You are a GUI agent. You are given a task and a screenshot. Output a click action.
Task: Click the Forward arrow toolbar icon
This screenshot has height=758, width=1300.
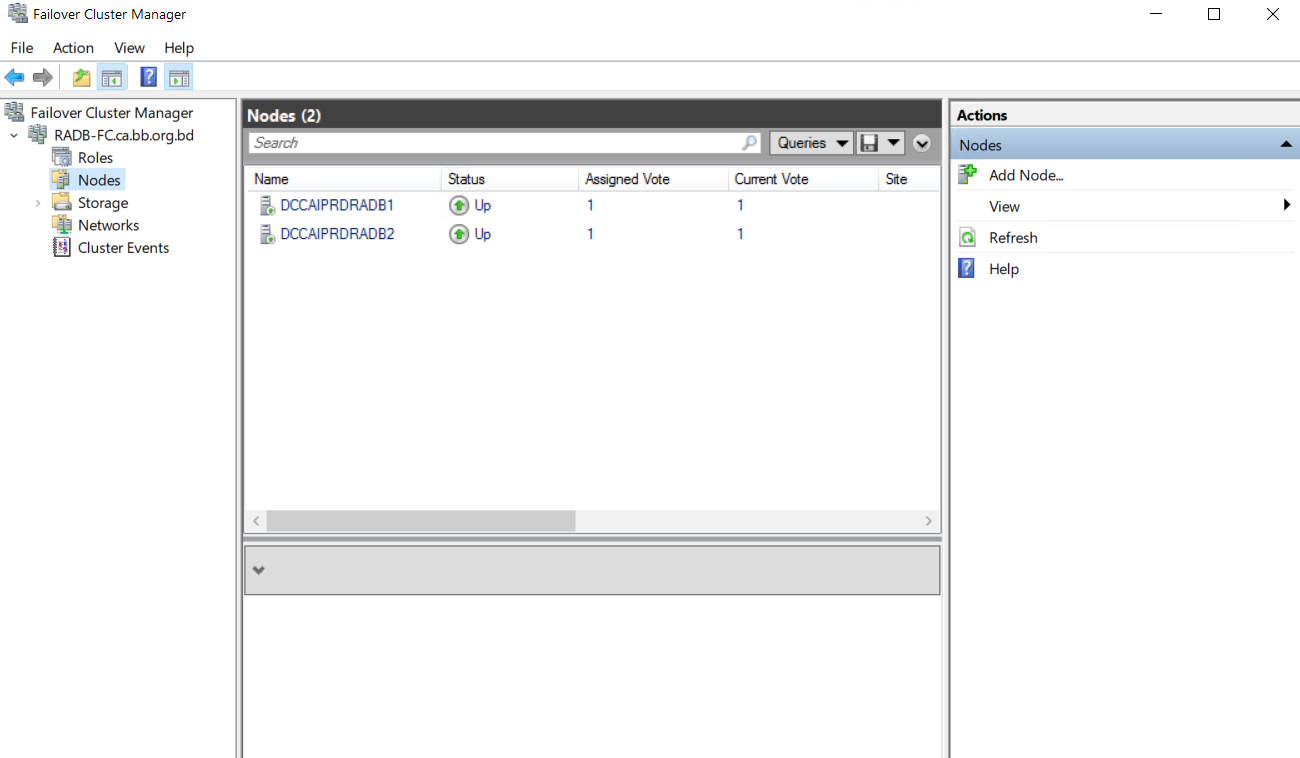pos(43,77)
